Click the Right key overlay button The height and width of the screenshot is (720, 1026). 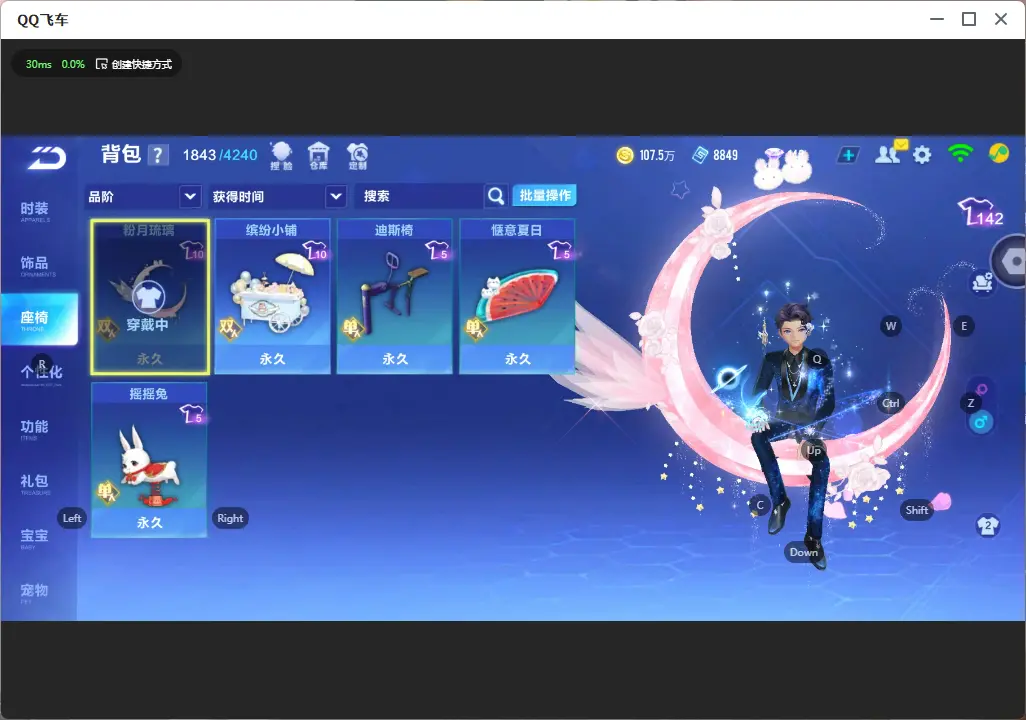(230, 518)
